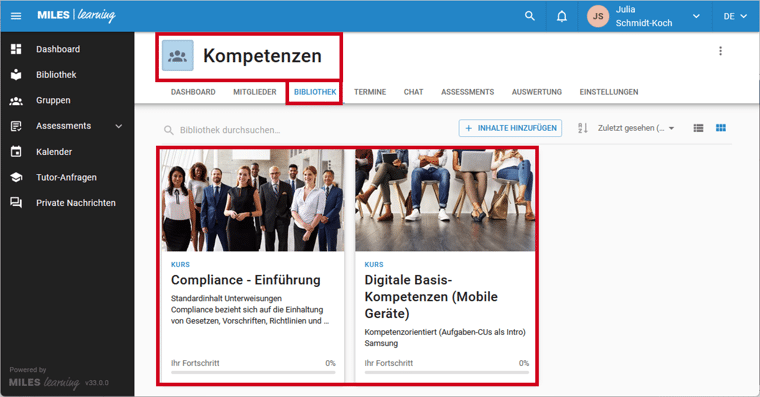
Task: Click the sort order A-Z icon
Action: (x=583, y=128)
